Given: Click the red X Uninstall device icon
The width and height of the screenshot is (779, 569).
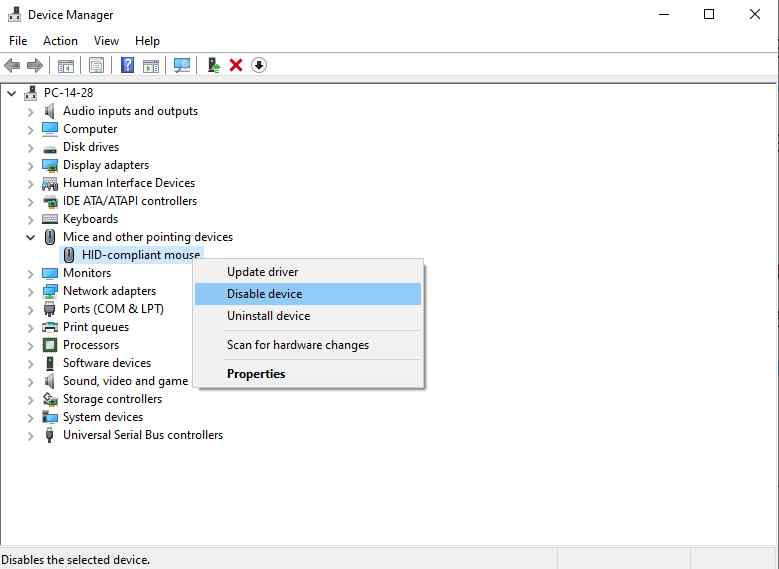Looking at the screenshot, I should pos(236,65).
